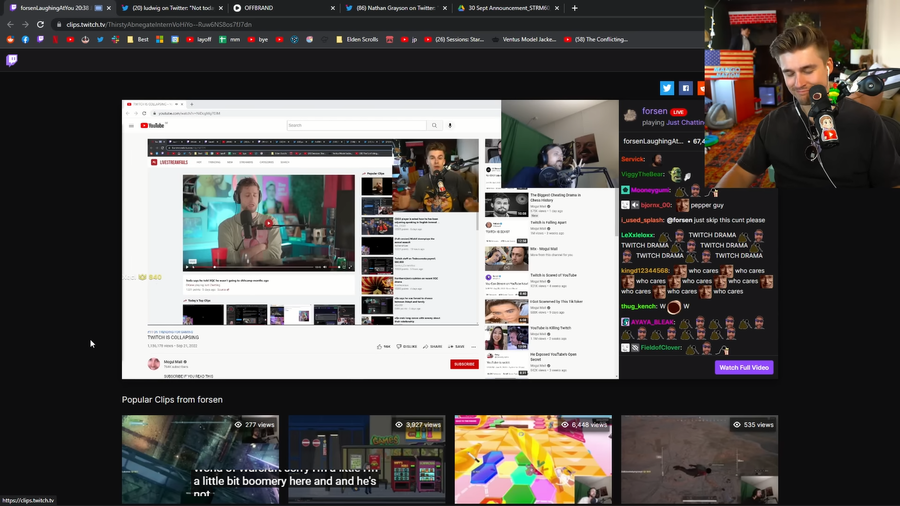Share the clip on Twitter
Screen dimensions: 900x506
(x=667, y=88)
